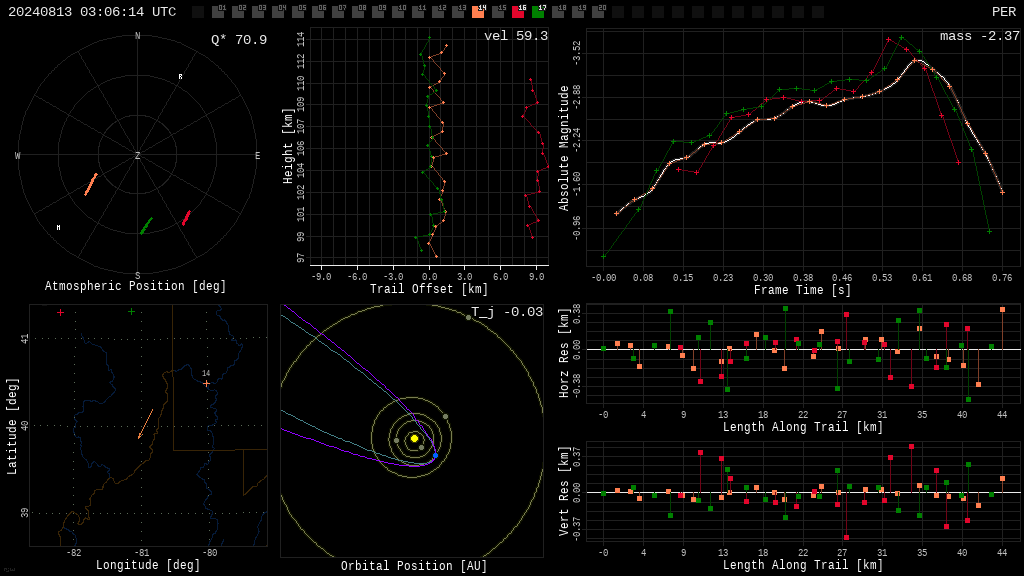Click the yellow Sun in orbital plot
The height and width of the screenshot is (576, 1024).
(414, 438)
